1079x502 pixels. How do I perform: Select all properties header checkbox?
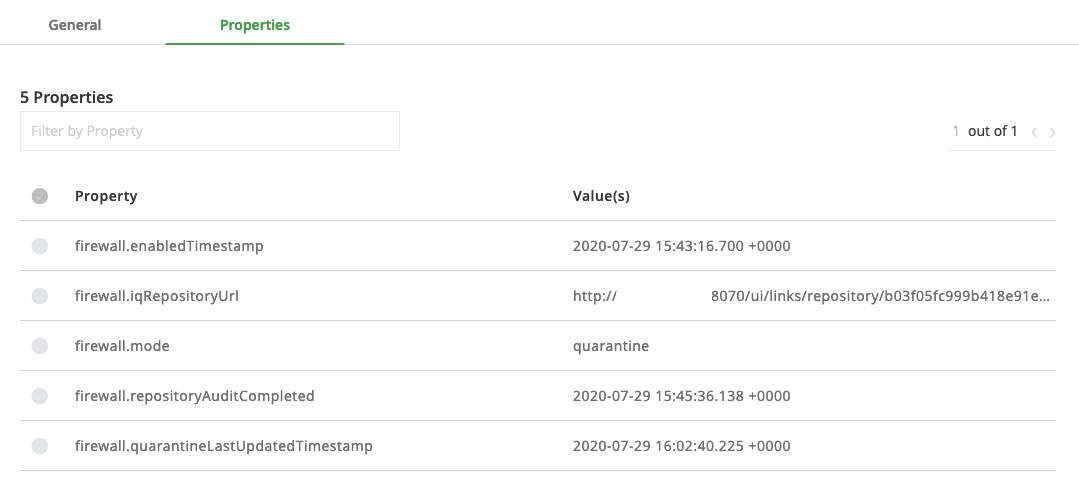tap(40, 196)
